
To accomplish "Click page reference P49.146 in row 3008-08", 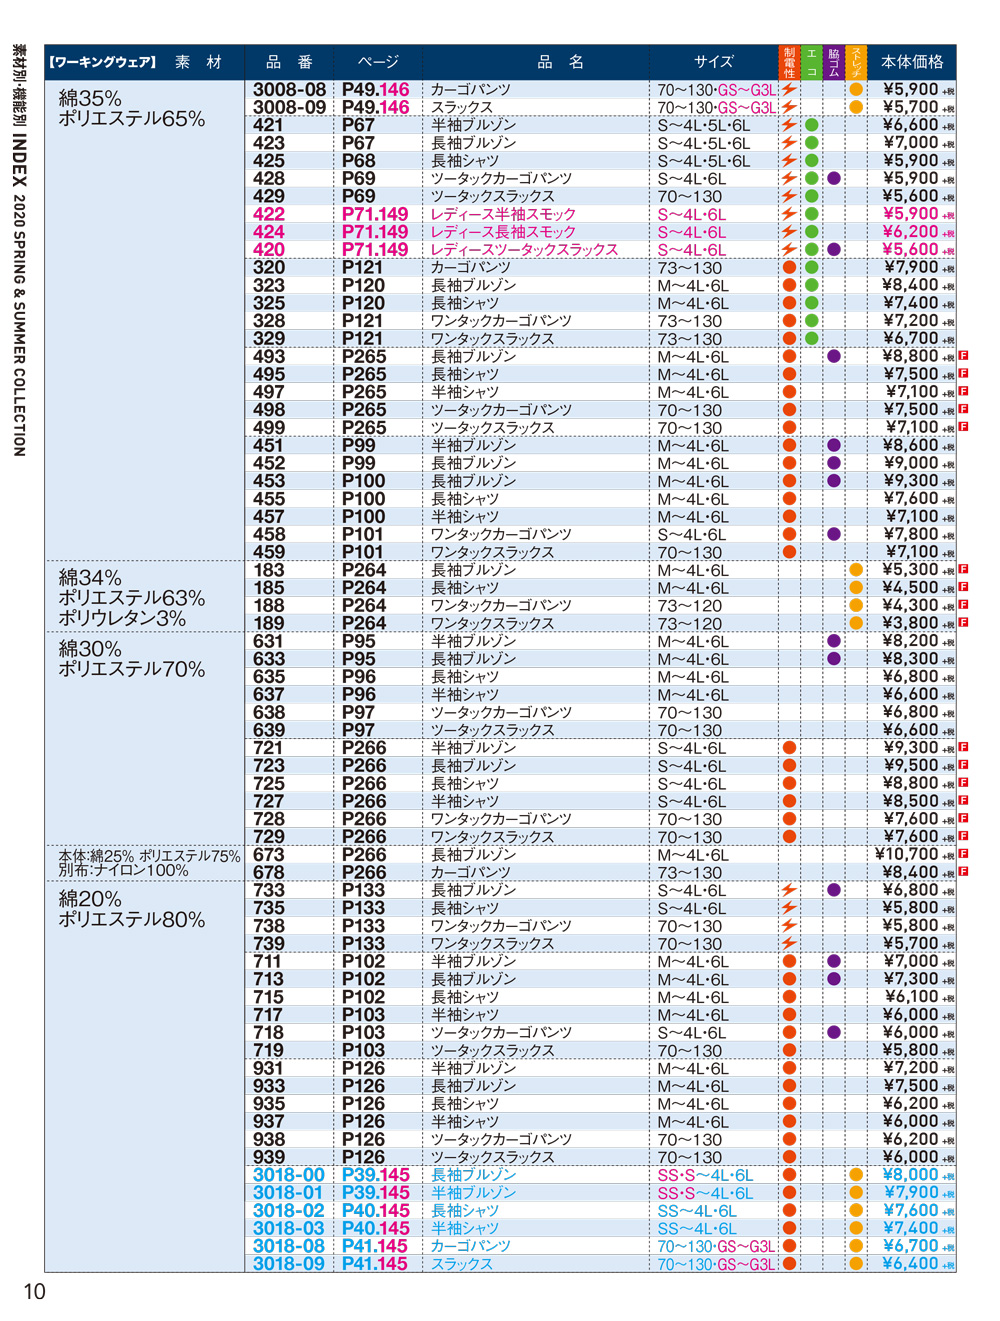I will pos(375,89).
